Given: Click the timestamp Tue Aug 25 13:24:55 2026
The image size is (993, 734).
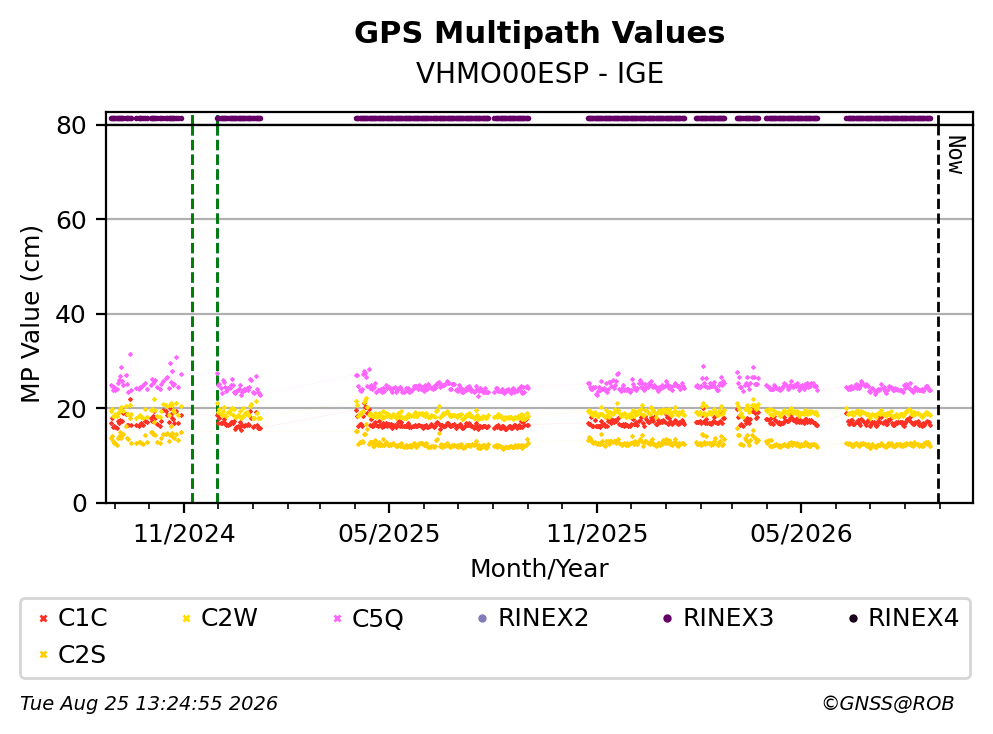Looking at the screenshot, I should tap(149, 704).
